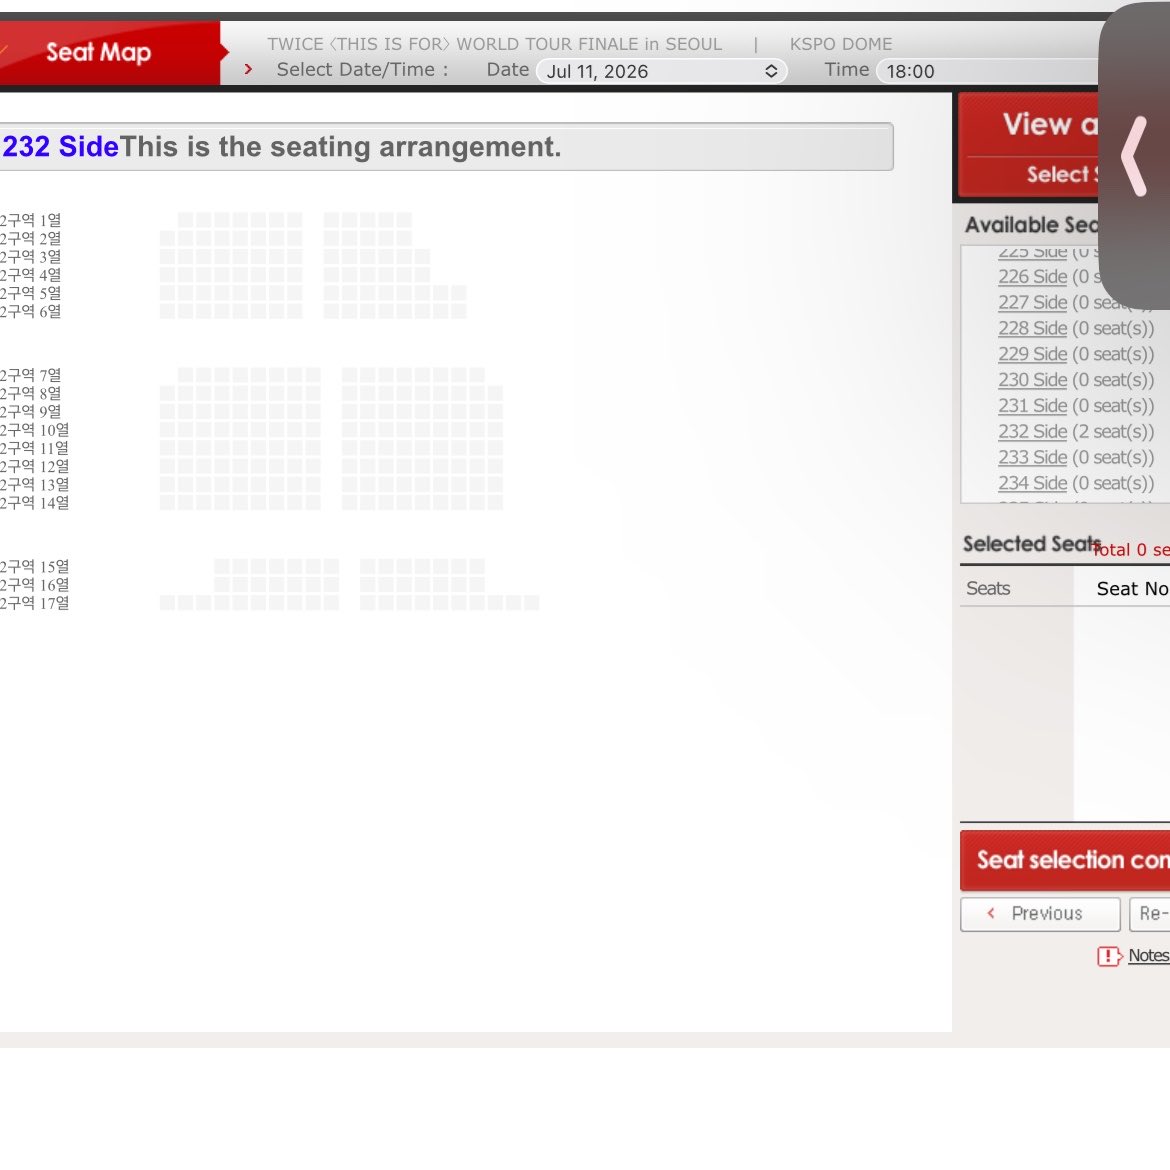Select the 234 Side section link
The image size is (1170, 1170).
[1033, 483]
